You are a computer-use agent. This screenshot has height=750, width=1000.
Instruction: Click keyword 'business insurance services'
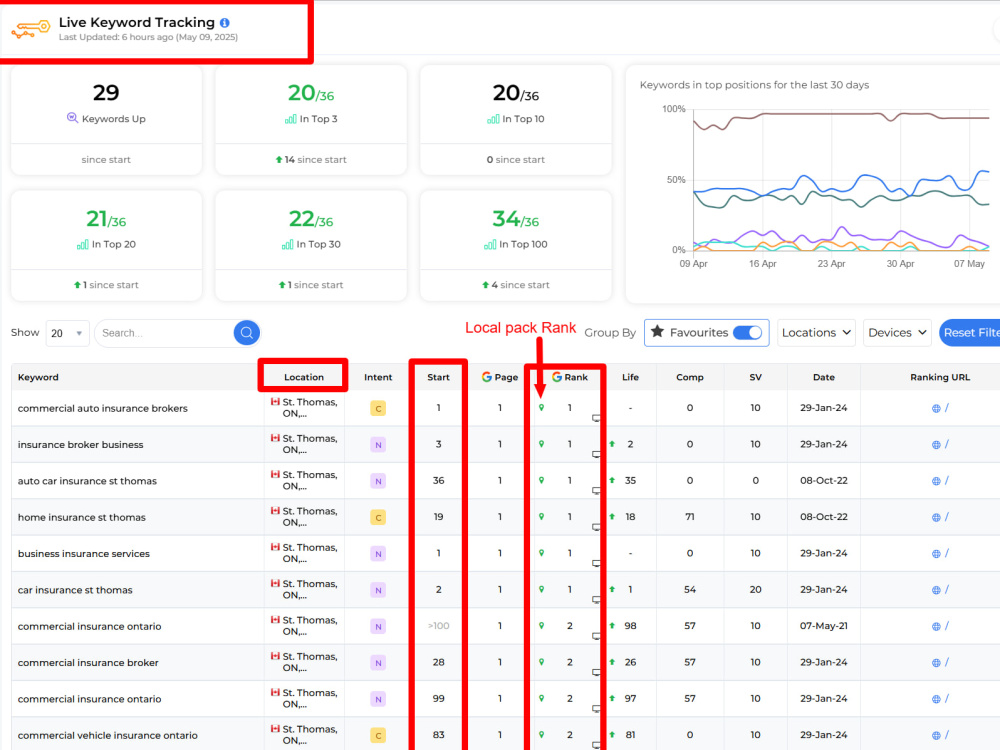pyautogui.click(x=84, y=554)
